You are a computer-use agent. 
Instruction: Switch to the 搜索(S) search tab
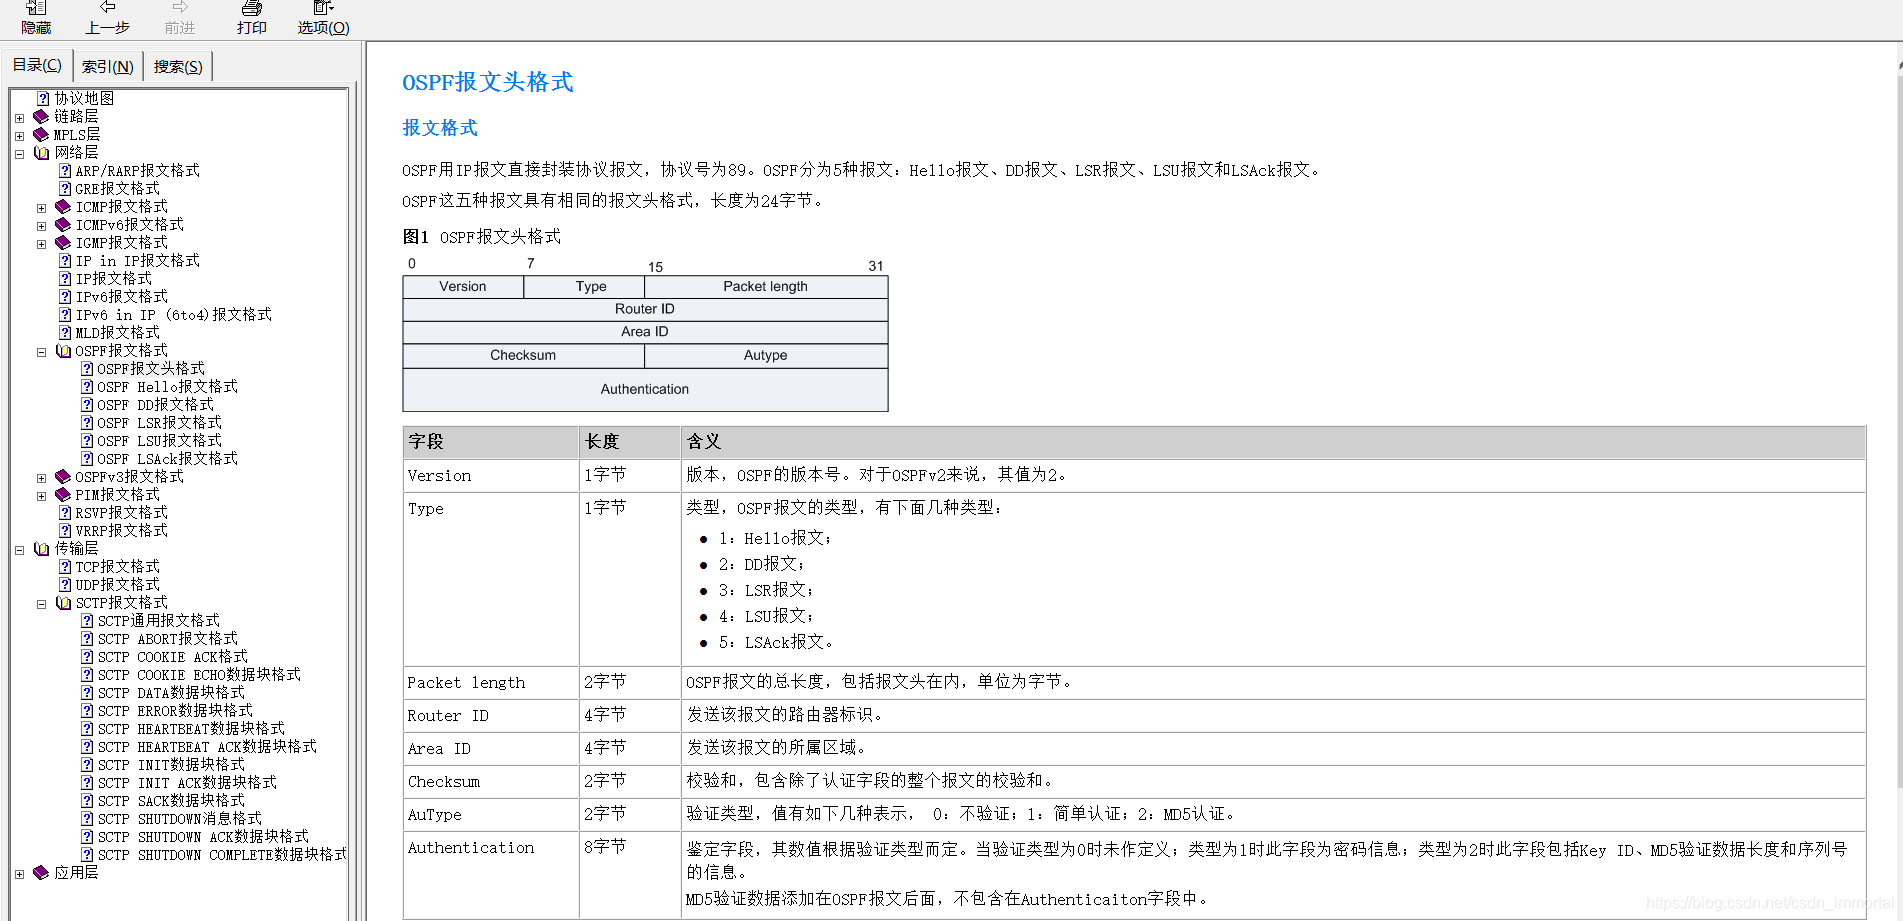coord(178,67)
